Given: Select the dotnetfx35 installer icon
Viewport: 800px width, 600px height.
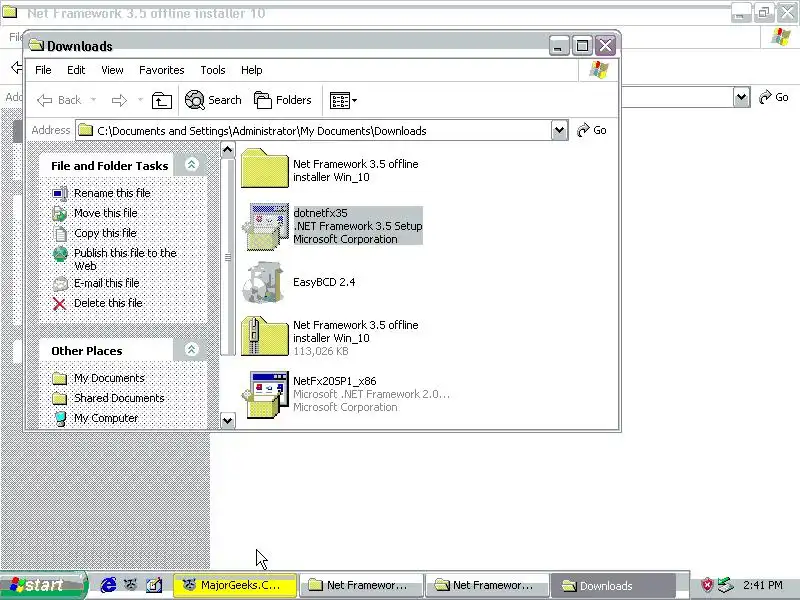Looking at the screenshot, I should (264, 226).
